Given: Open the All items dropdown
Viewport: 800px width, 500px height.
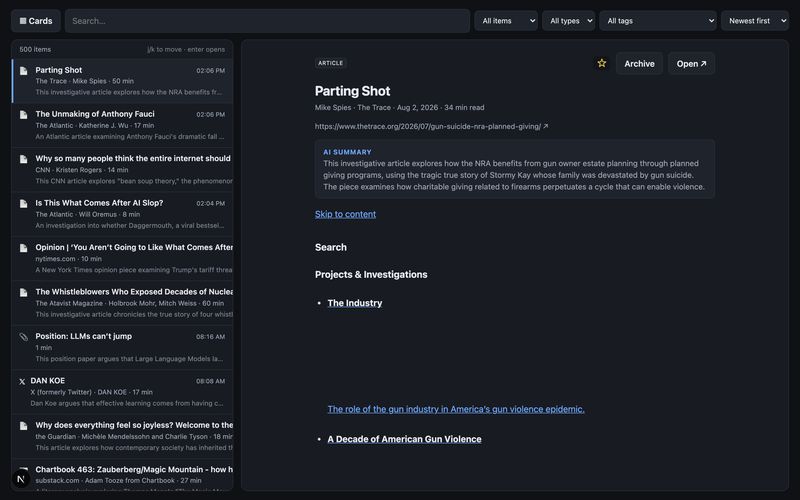Looking at the screenshot, I should [506, 21].
